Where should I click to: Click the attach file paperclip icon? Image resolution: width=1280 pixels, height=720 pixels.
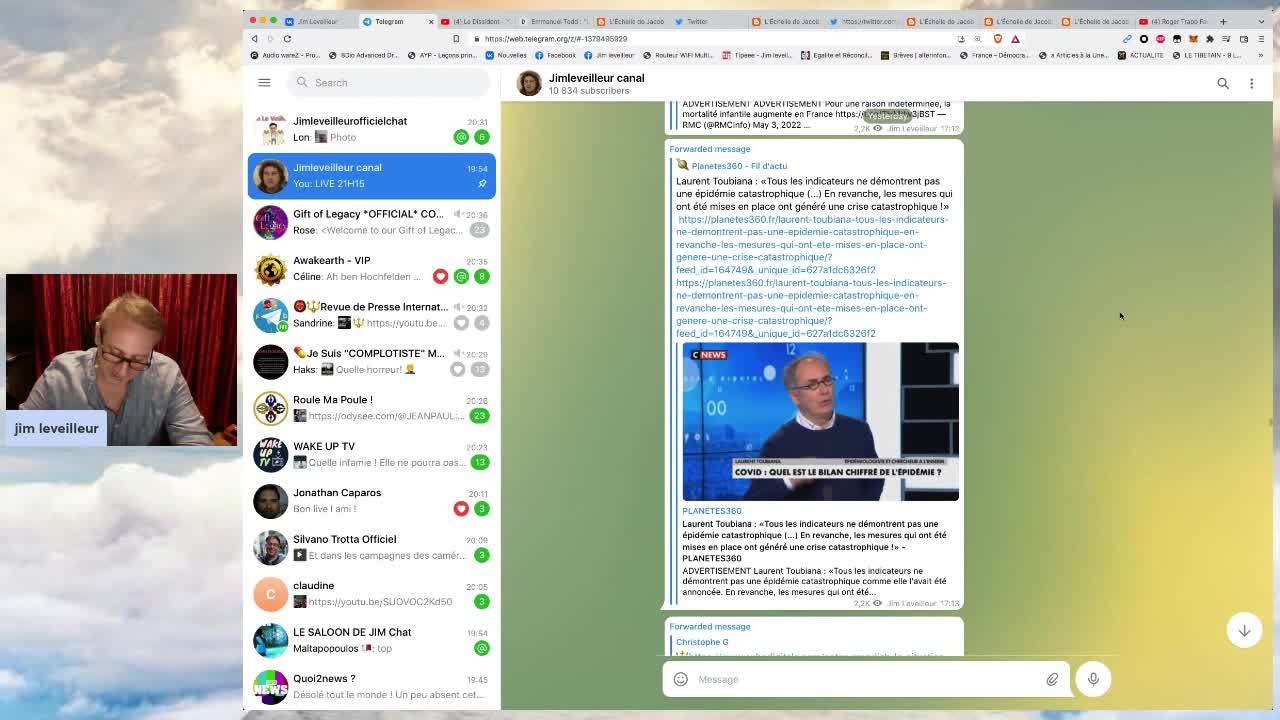[x=1052, y=679]
